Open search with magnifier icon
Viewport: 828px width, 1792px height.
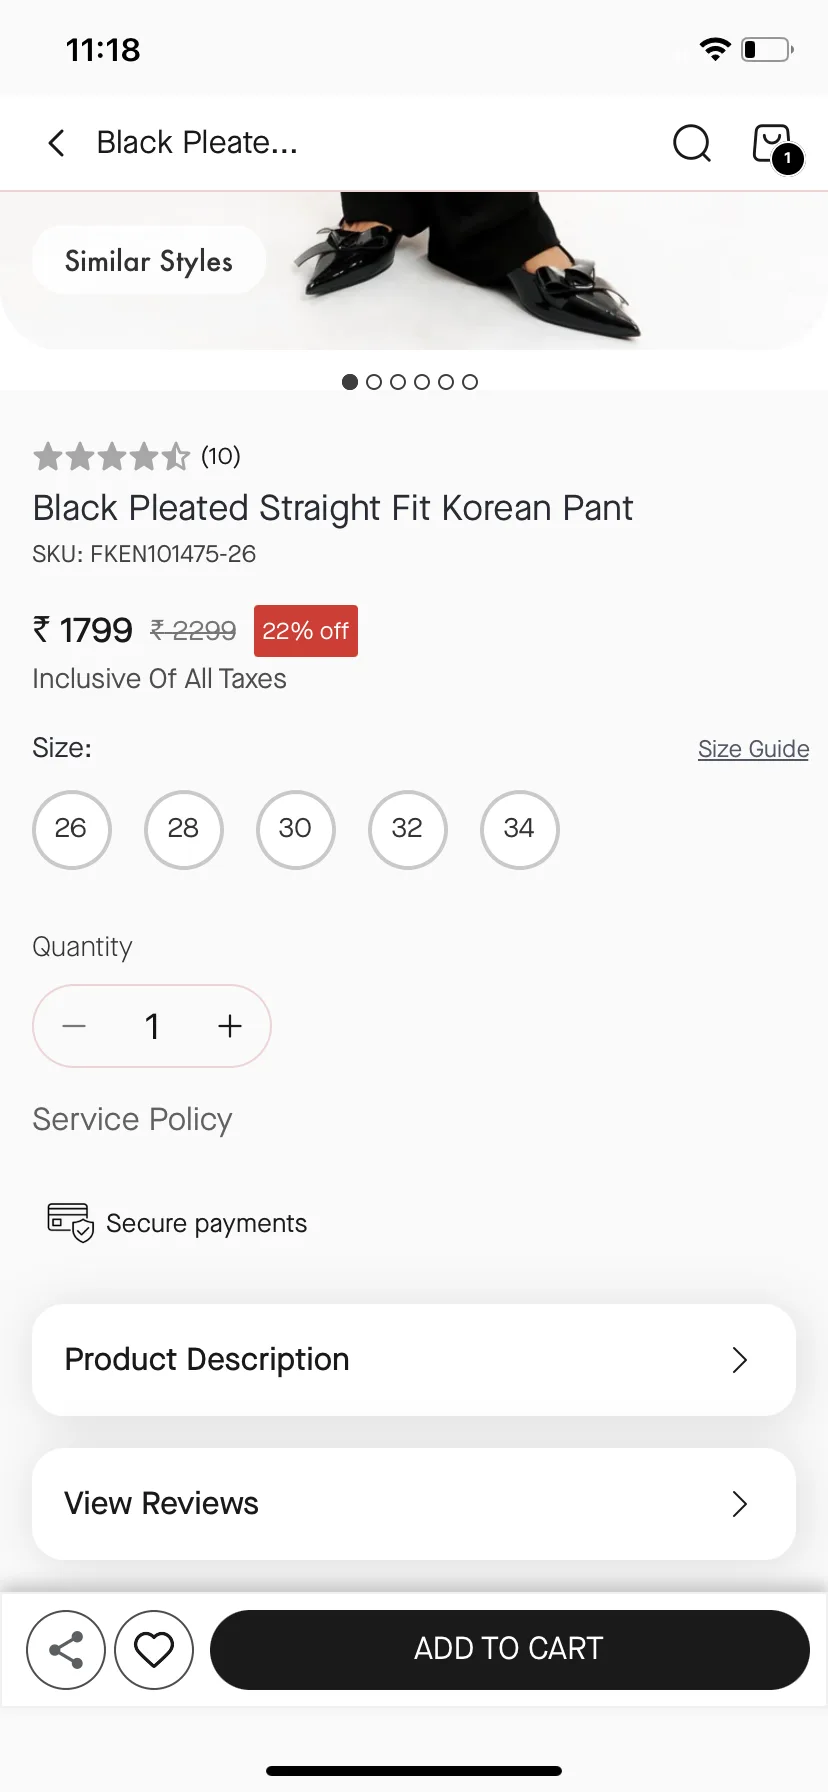pos(692,143)
